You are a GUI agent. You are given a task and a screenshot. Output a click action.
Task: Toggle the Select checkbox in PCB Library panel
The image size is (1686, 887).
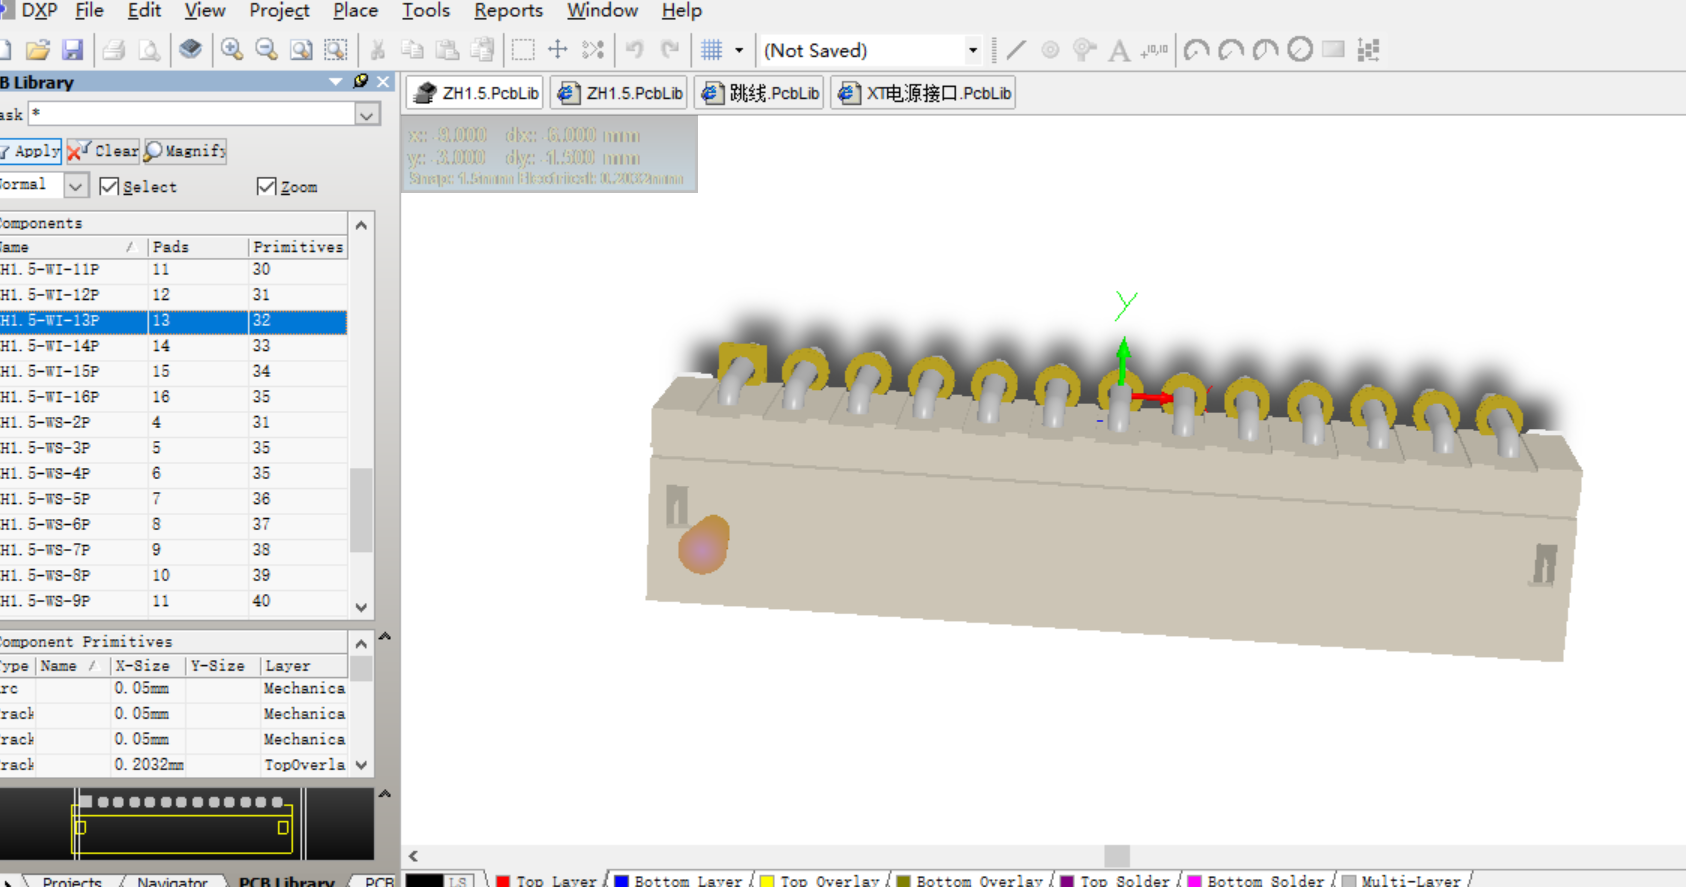(109, 187)
